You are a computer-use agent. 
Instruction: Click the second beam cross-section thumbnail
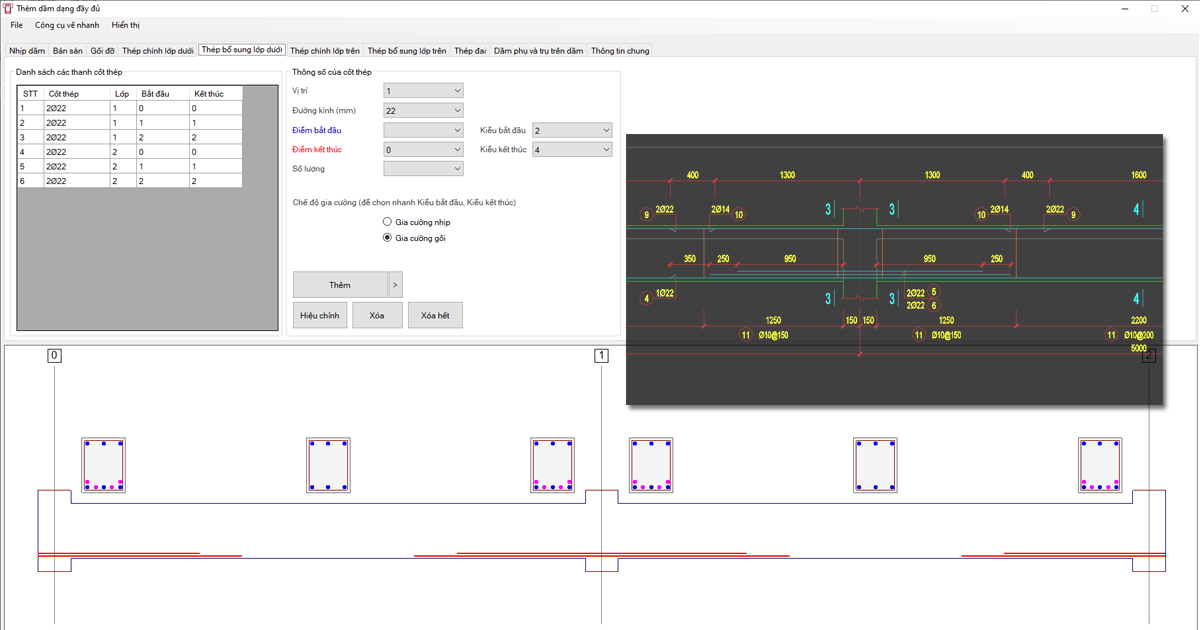(328, 465)
